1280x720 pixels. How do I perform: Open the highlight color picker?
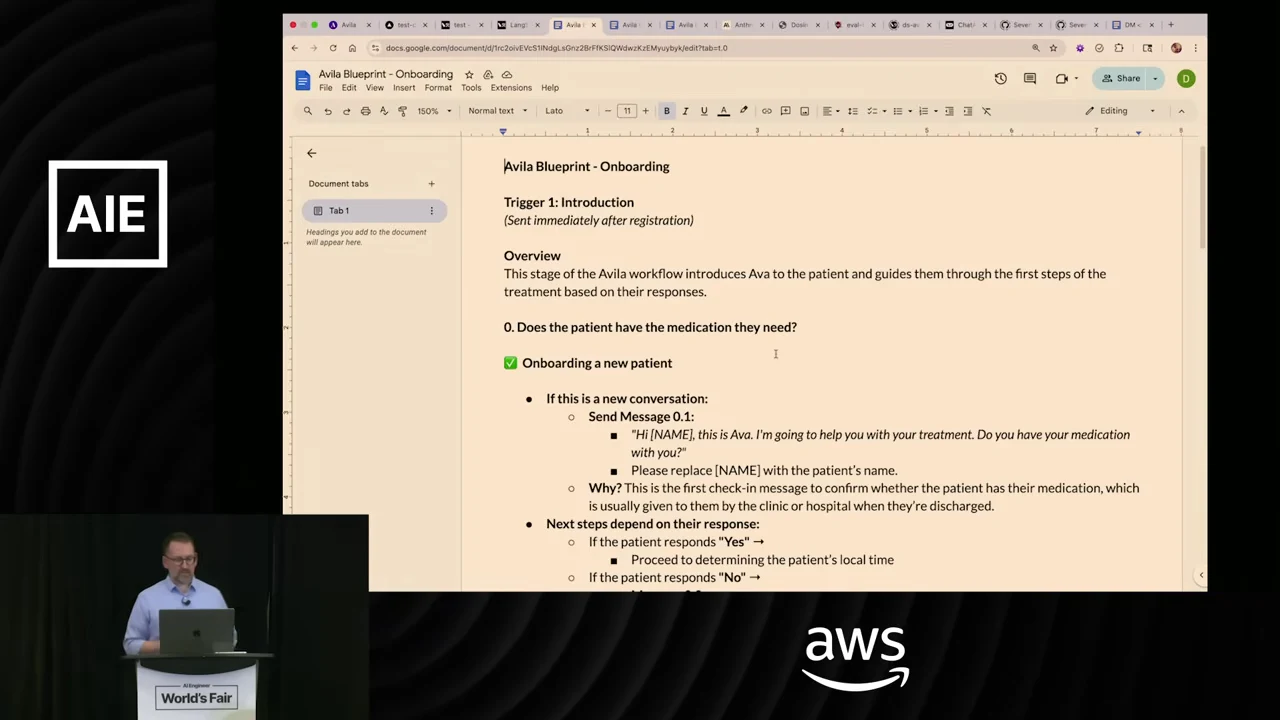[x=743, y=111]
